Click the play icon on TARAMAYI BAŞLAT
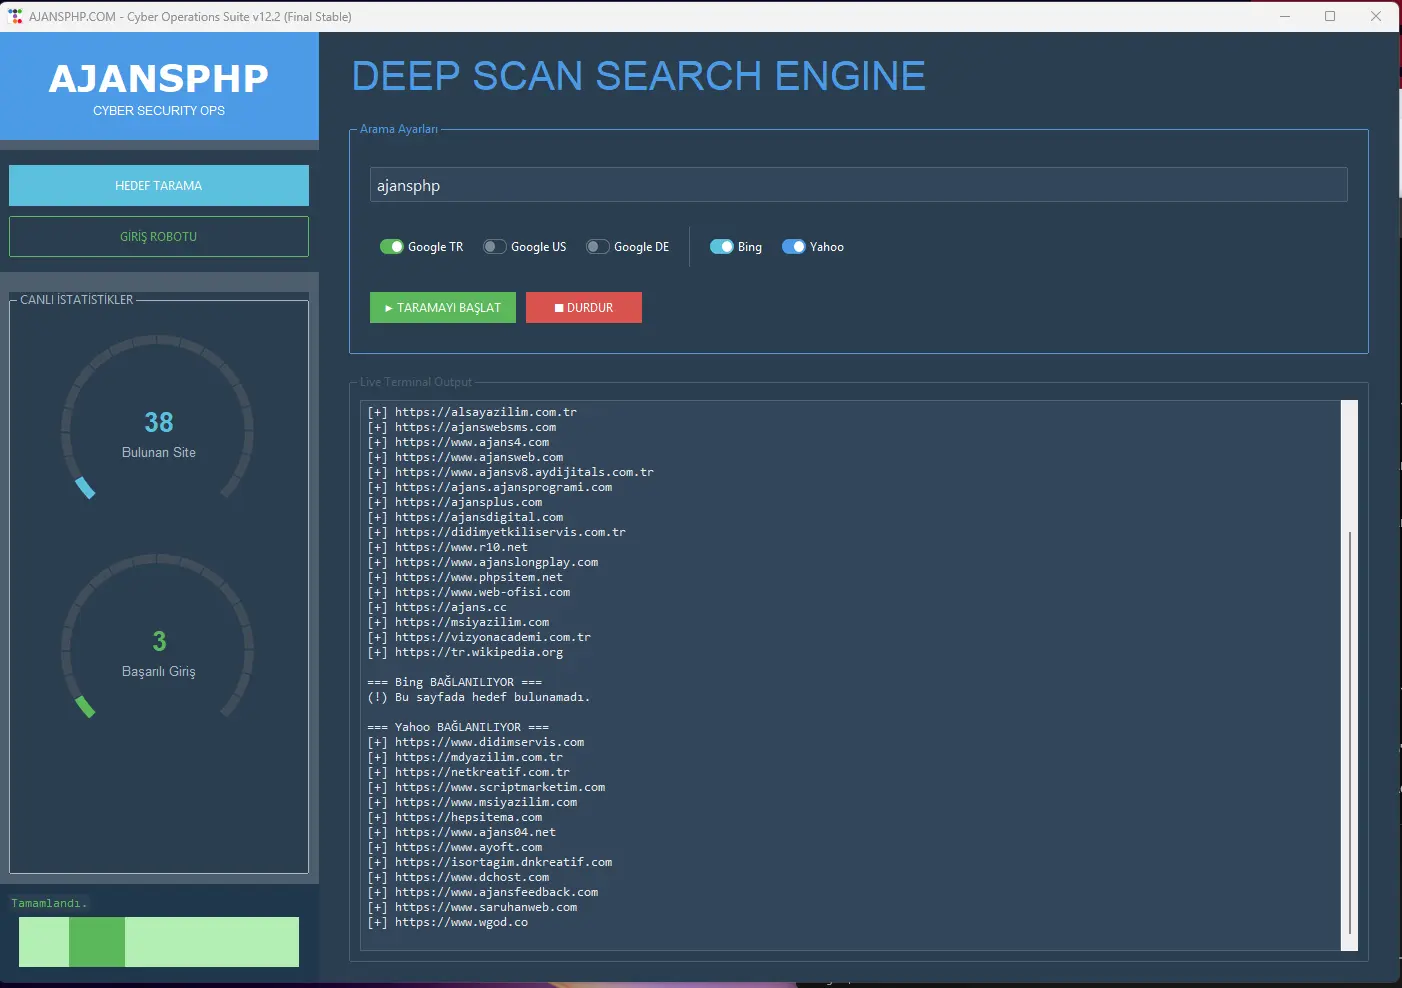Viewport: 1402px width, 988px height. 389,307
